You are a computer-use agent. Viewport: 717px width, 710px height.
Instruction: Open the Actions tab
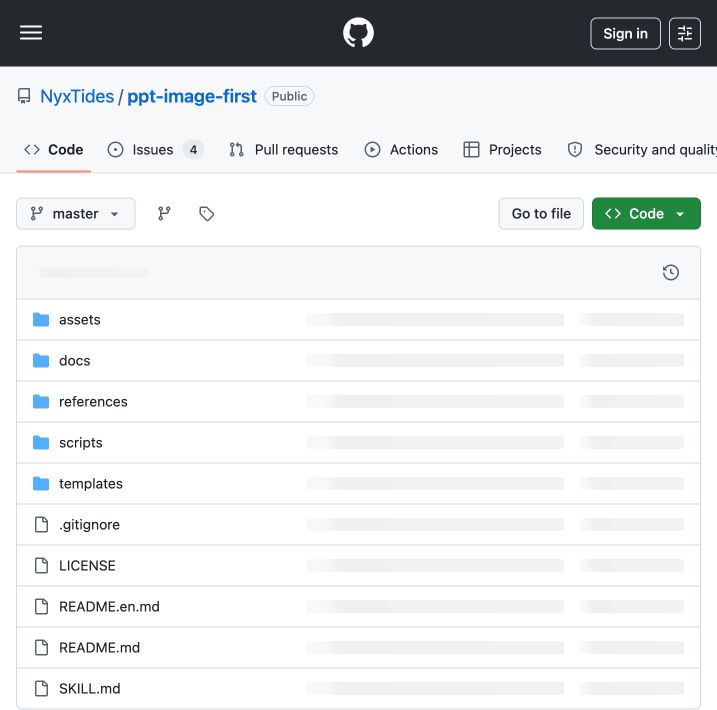(x=401, y=149)
